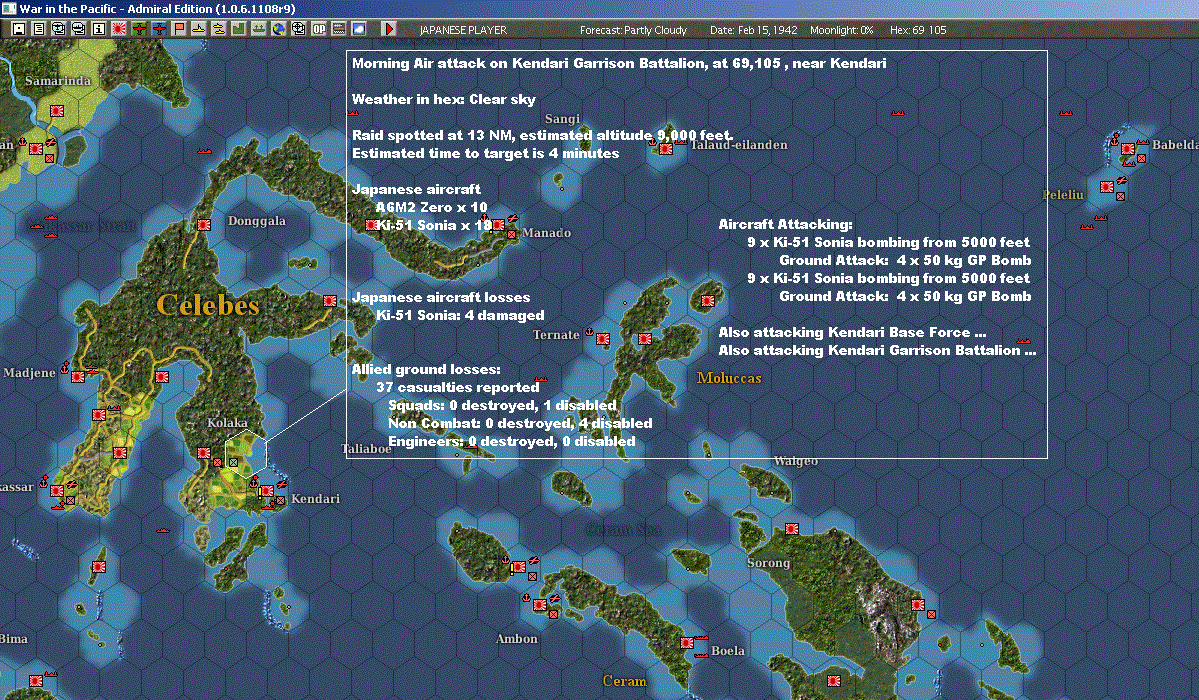Viewport: 1199px width, 700px height.
Task: Select the Japanese base flag next to Sorong
Action: pyautogui.click(x=792, y=529)
